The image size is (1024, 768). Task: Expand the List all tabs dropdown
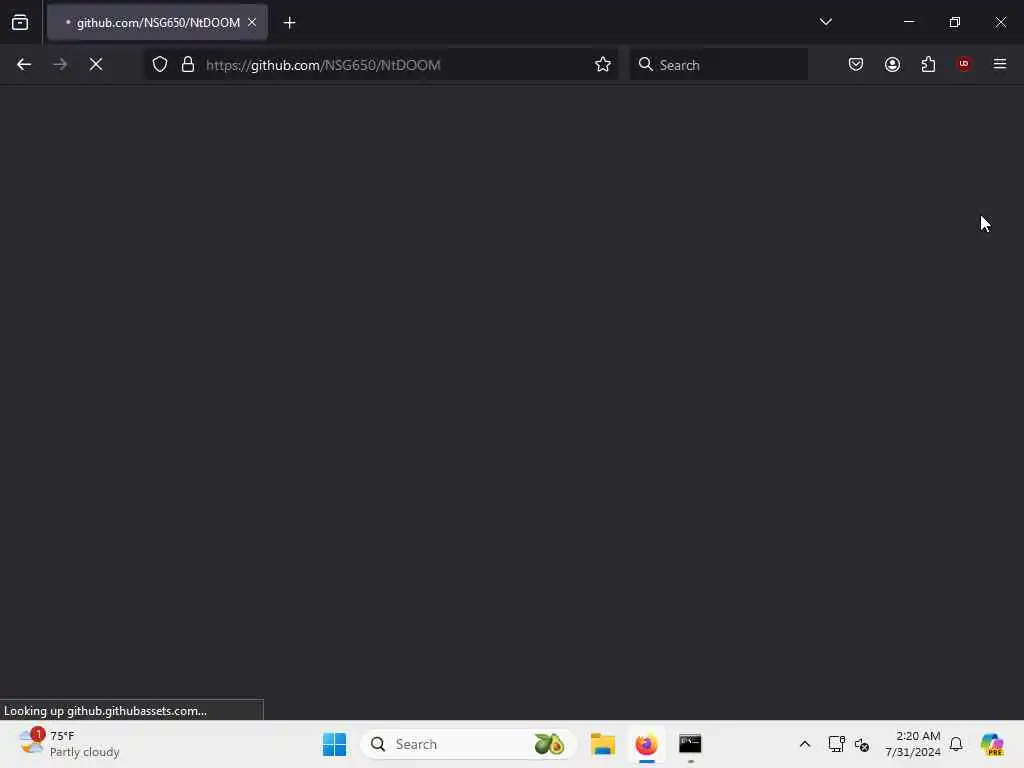(x=825, y=22)
